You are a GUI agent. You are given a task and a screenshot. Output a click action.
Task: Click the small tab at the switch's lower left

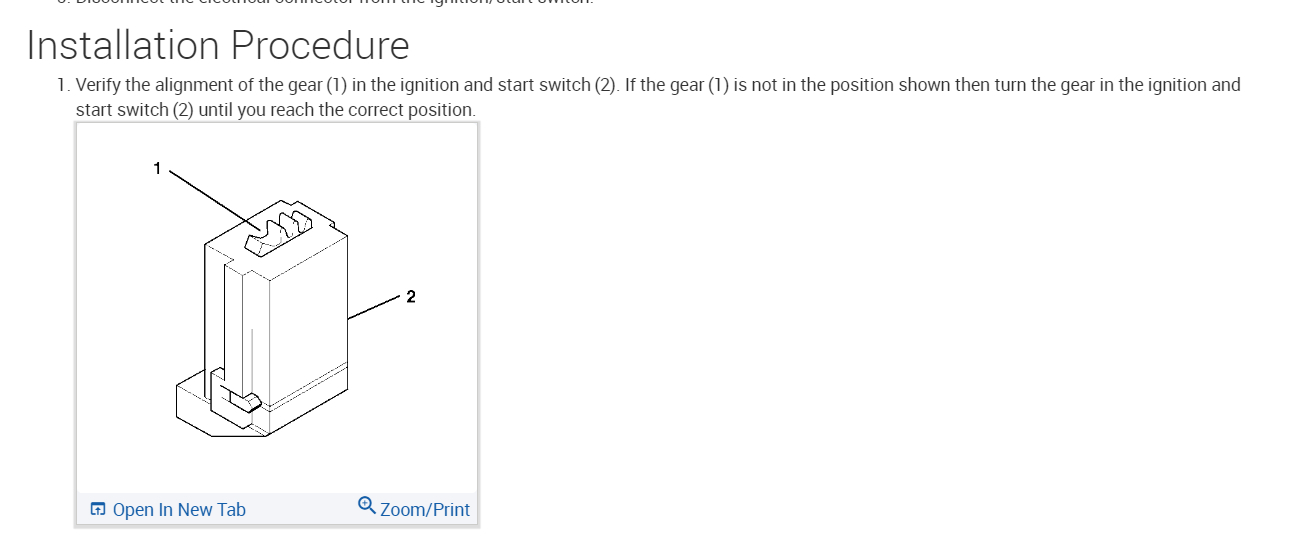[x=240, y=400]
